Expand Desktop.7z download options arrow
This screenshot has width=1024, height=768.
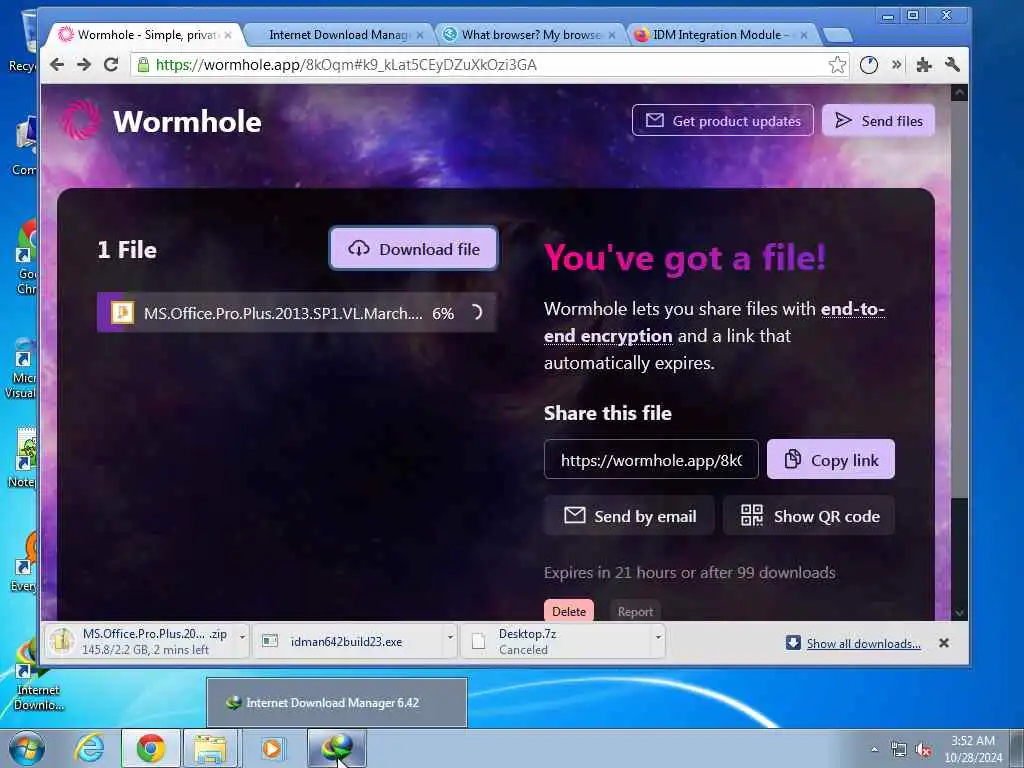658,637
